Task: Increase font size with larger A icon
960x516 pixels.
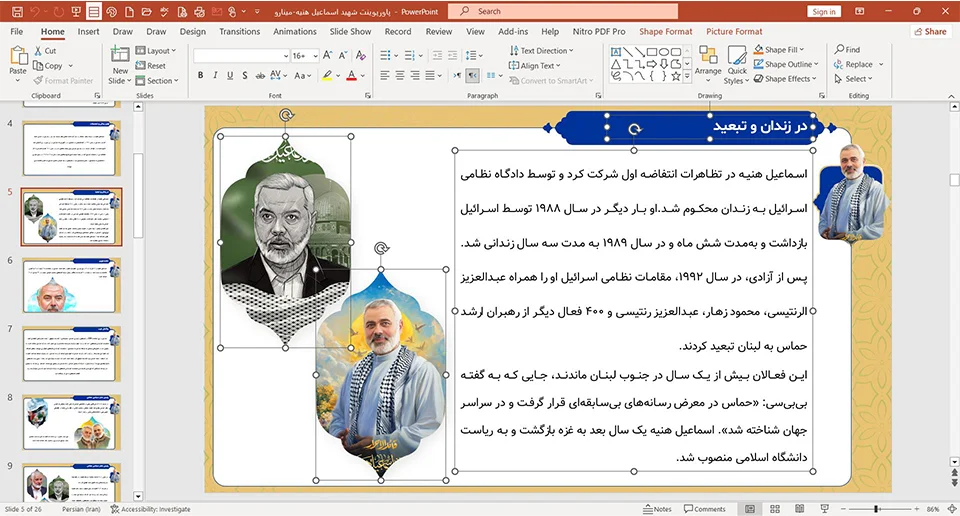Action: [328, 56]
